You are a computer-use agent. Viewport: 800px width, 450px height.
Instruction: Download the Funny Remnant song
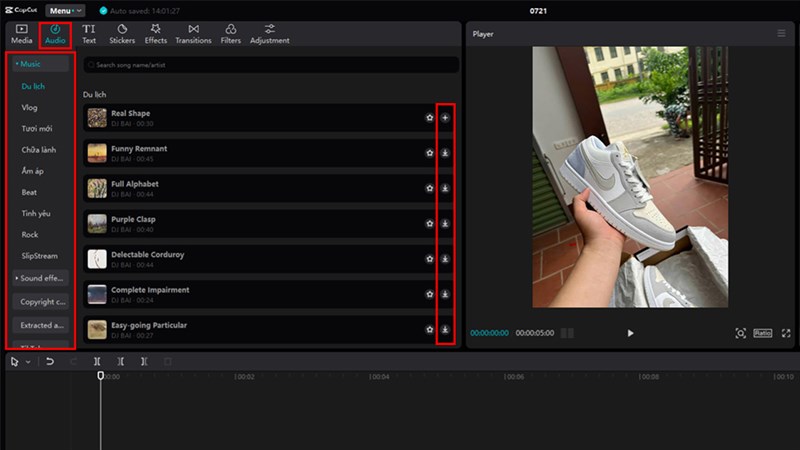click(445, 153)
